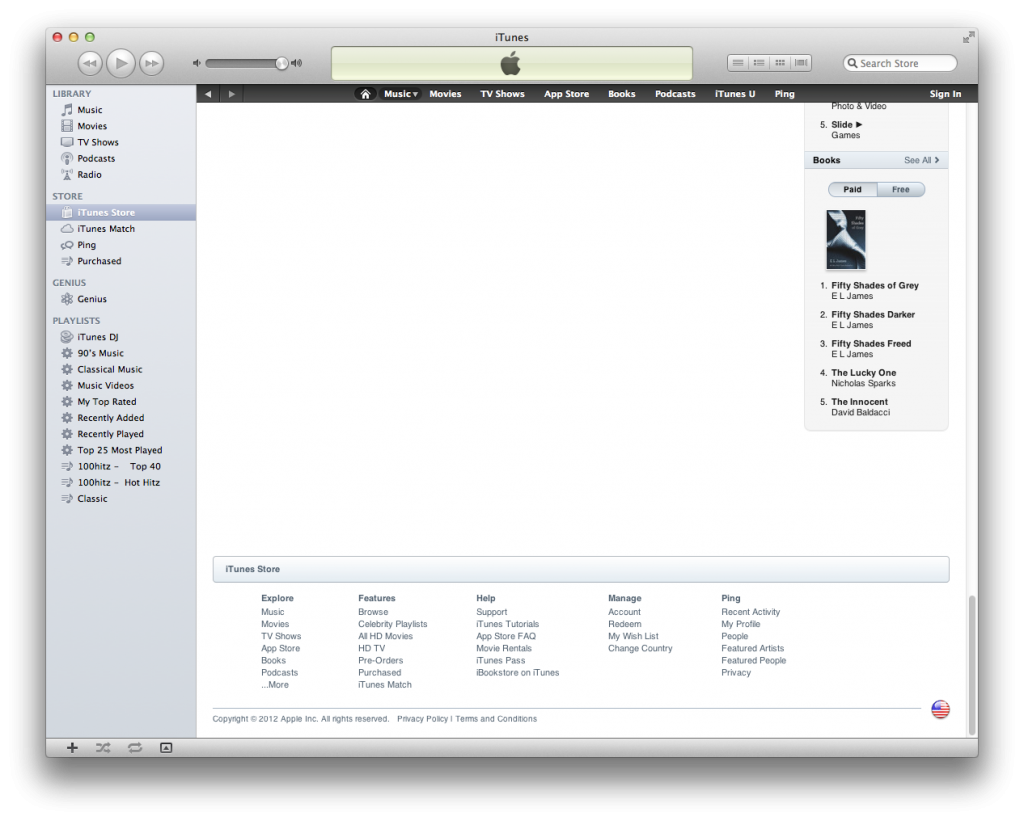The image size is (1024, 821).
Task: Open 90's Music smart playlist
Action: [121, 353]
